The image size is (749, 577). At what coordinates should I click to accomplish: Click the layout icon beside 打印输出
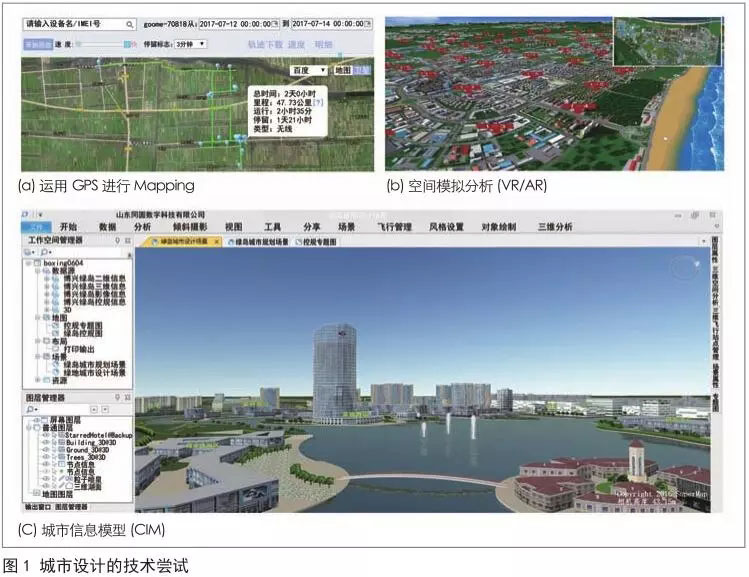[56, 349]
